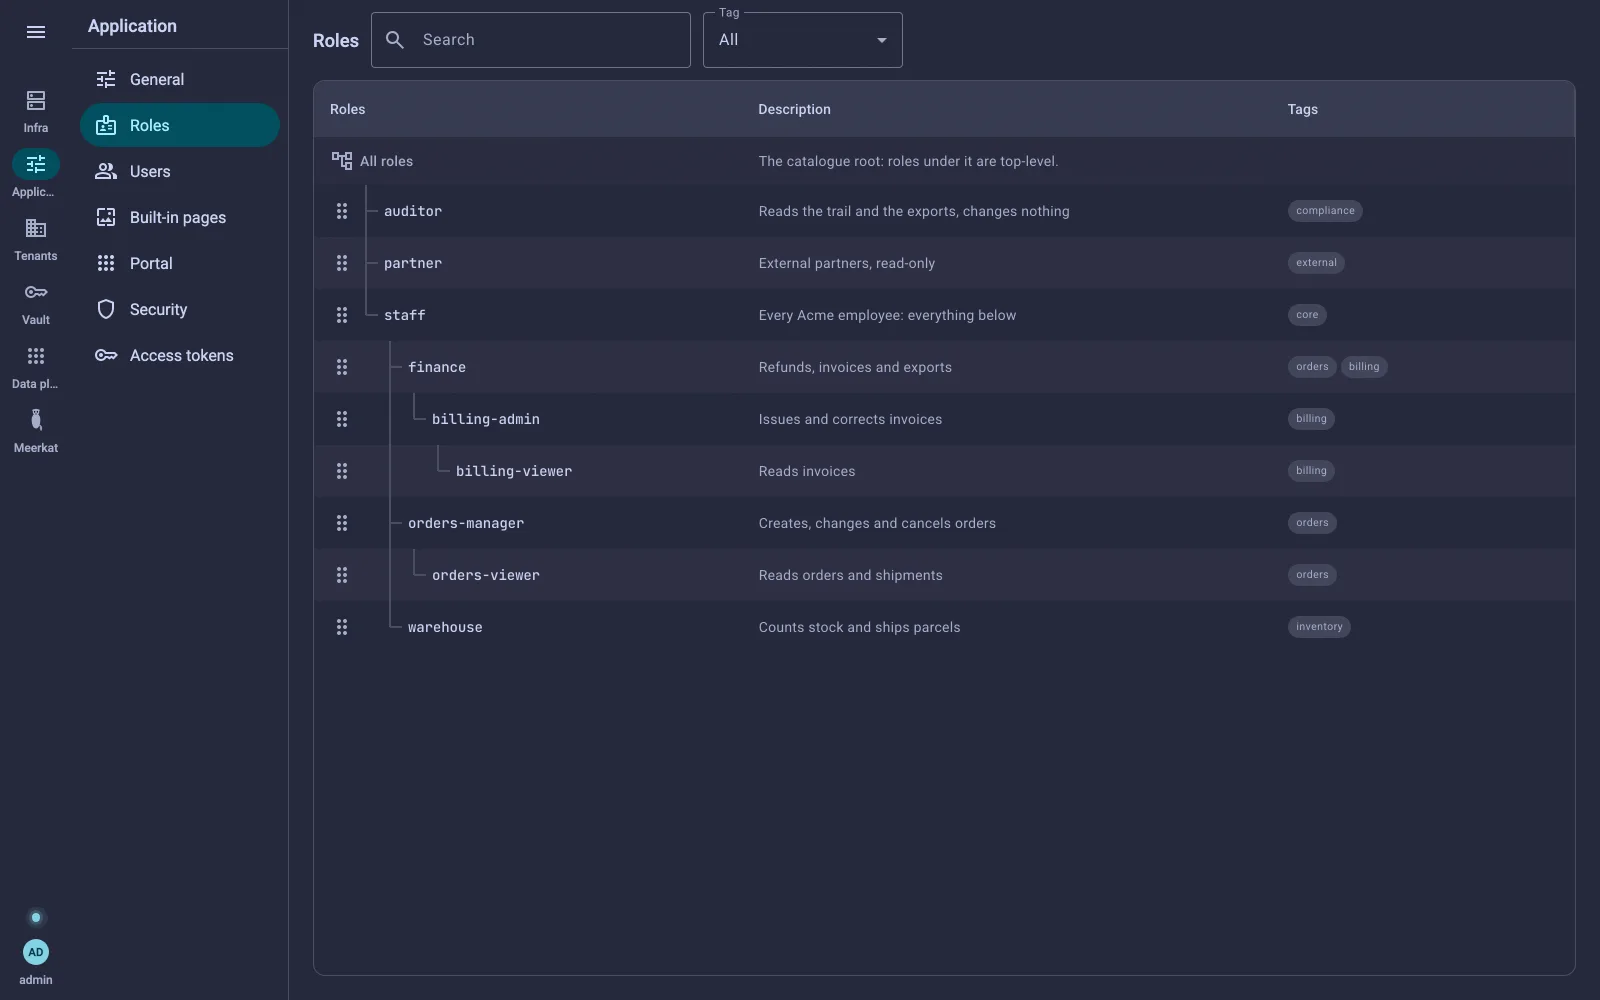Select the auditor role
The height and width of the screenshot is (1000, 1600).
click(413, 211)
